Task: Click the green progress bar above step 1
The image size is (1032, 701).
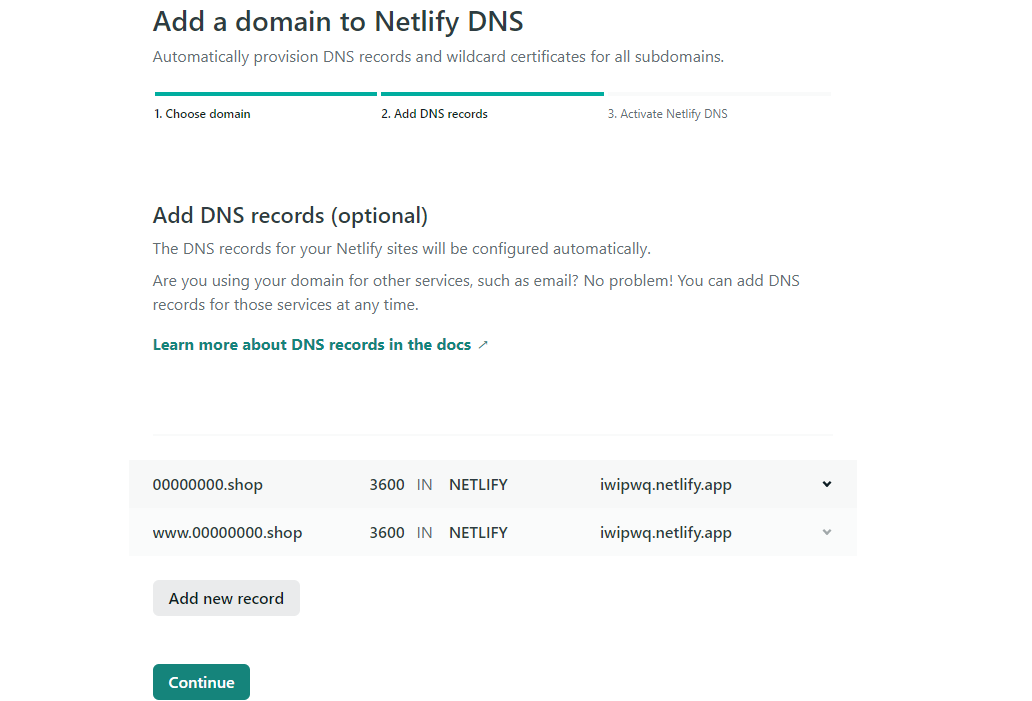Action: pyautogui.click(x=266, y=94)
